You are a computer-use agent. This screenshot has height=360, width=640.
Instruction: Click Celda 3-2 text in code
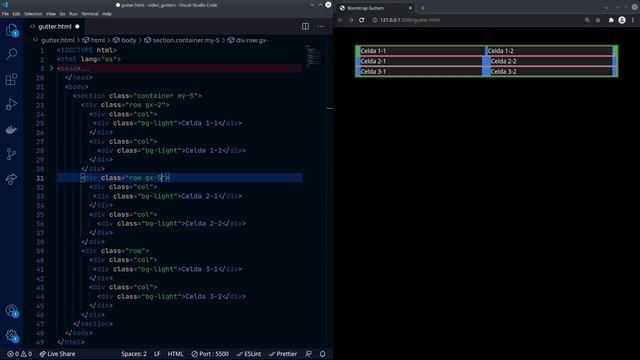tap(204, 297)
